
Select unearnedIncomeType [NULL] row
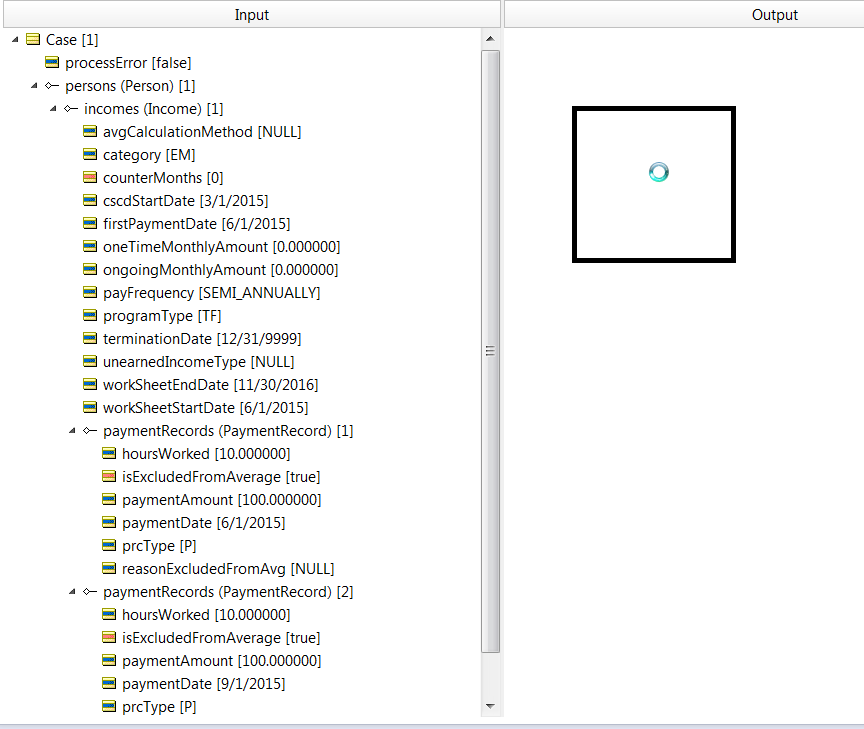tap(199, 362)
